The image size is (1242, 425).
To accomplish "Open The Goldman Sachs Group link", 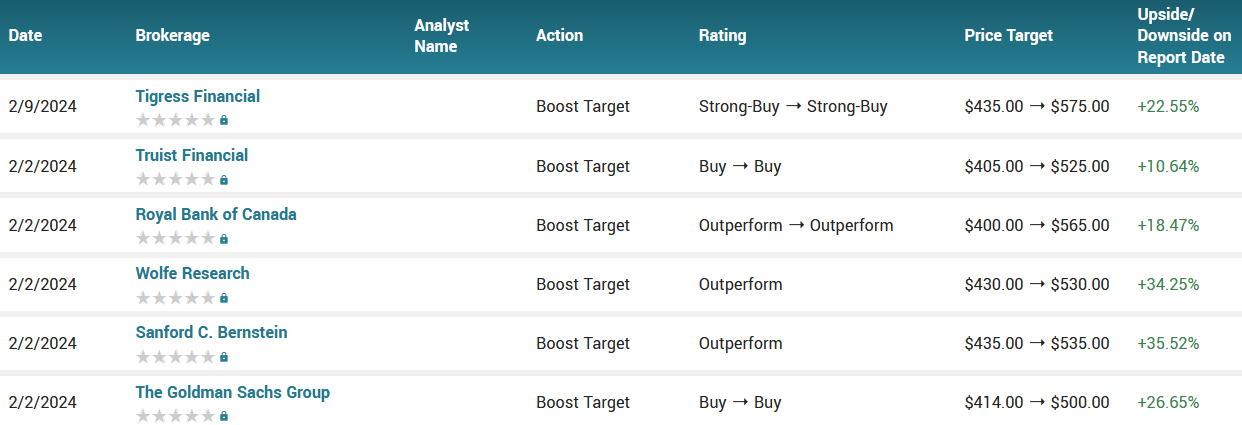I will click(x=232, y=392).
